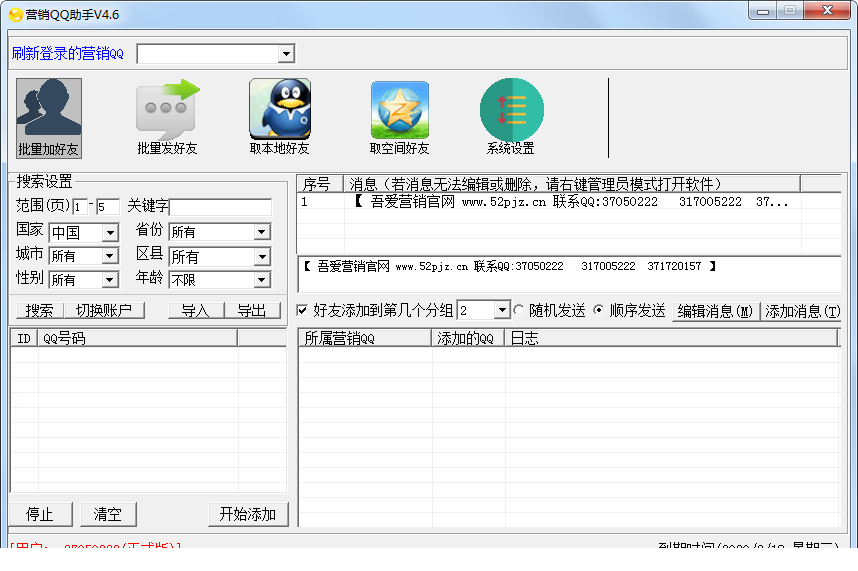
Task: Click the ID column header
Action: click(x=24, y=338)
